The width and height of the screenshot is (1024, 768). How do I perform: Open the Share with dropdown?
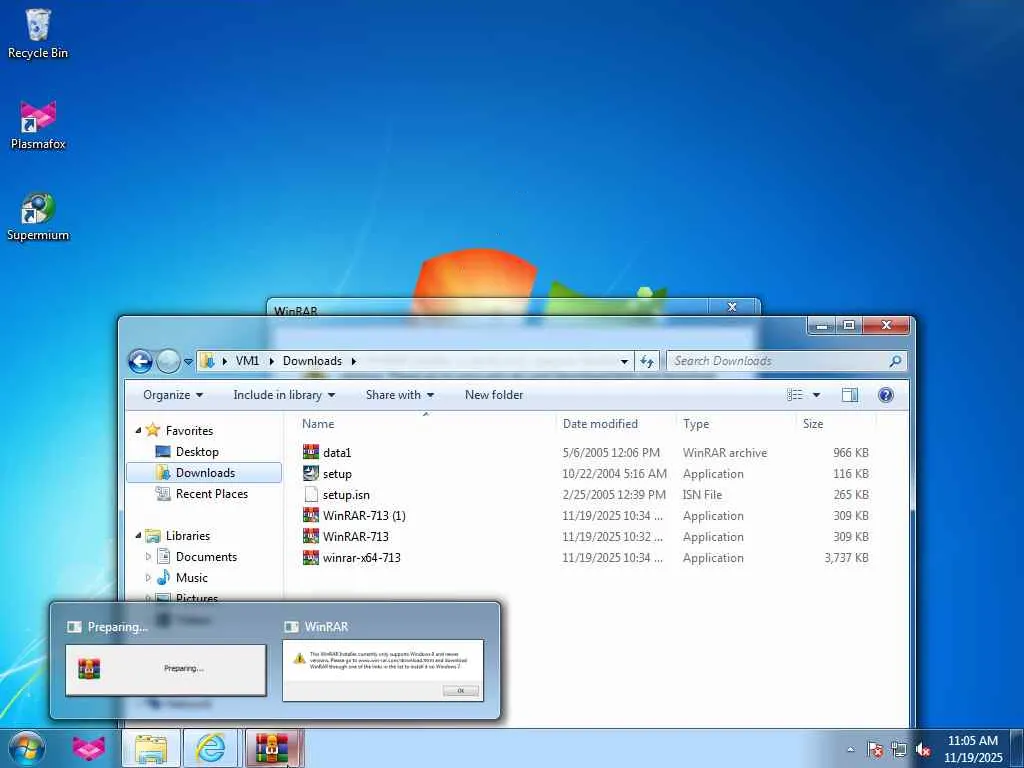(400, 394)
